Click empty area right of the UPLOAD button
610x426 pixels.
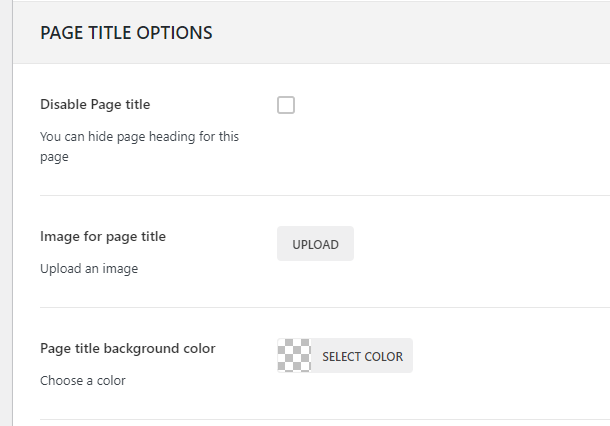tap(480, 244)
